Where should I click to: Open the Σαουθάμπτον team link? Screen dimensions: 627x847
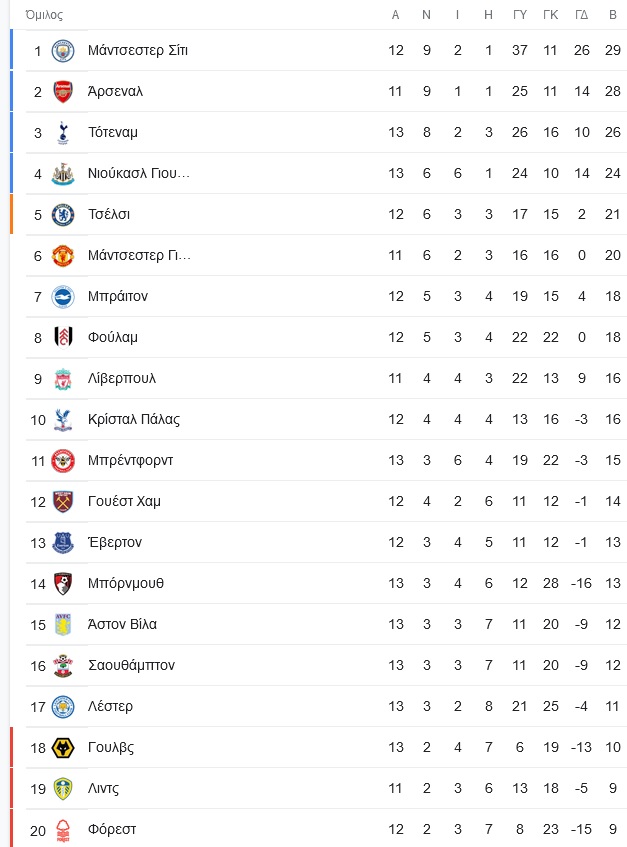[x=131, y=666]
